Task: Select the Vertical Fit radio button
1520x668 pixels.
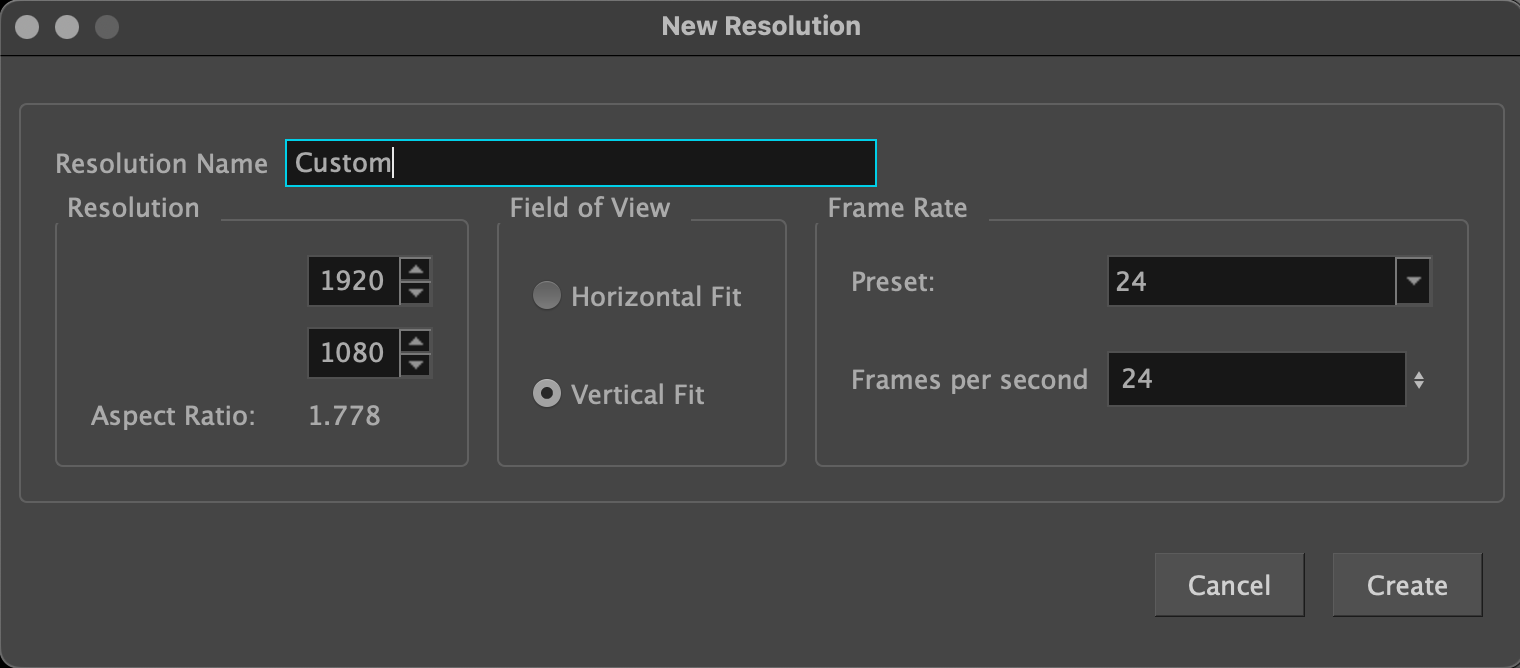Action: [x=546, y=394]
